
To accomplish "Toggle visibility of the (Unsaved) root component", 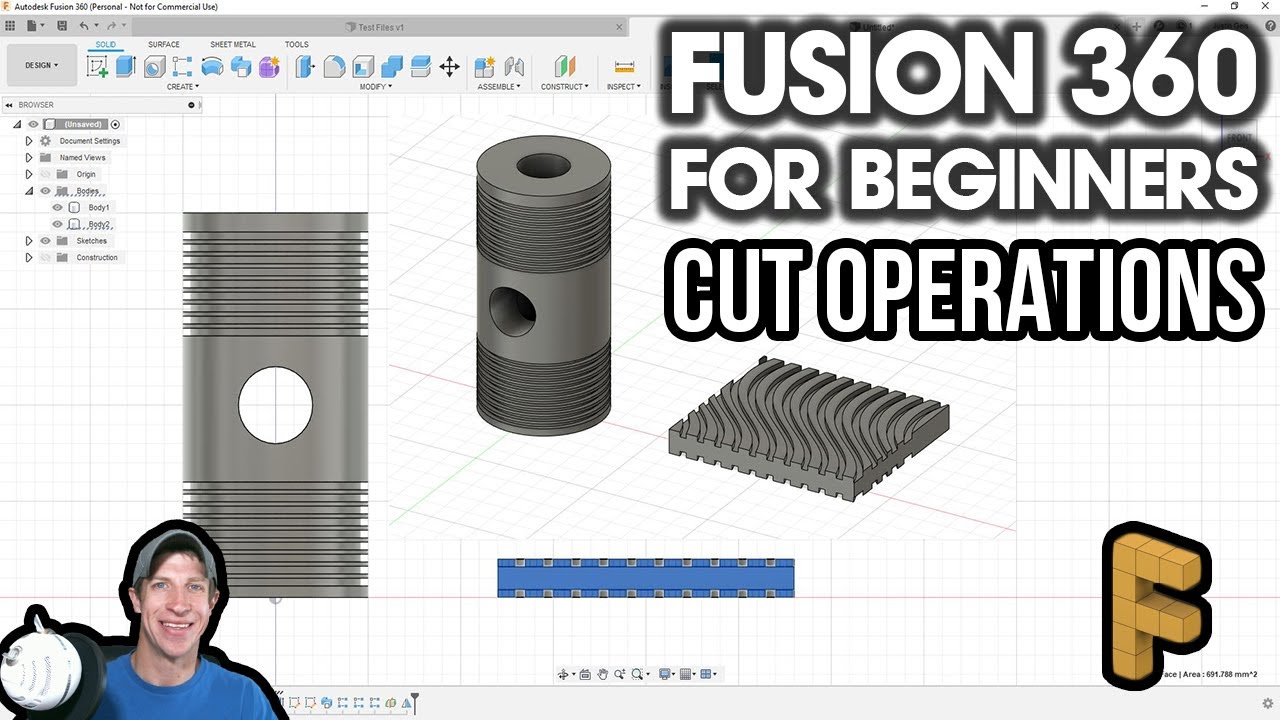I will click(x=33, y=124).
